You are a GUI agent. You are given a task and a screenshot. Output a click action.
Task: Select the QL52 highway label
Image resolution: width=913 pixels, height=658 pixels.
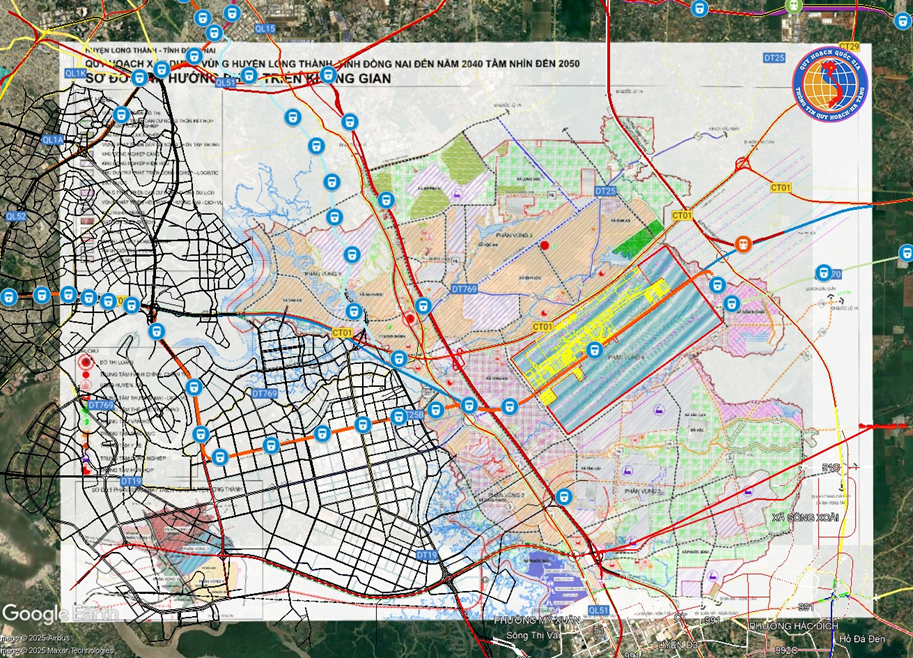(17, 216)
